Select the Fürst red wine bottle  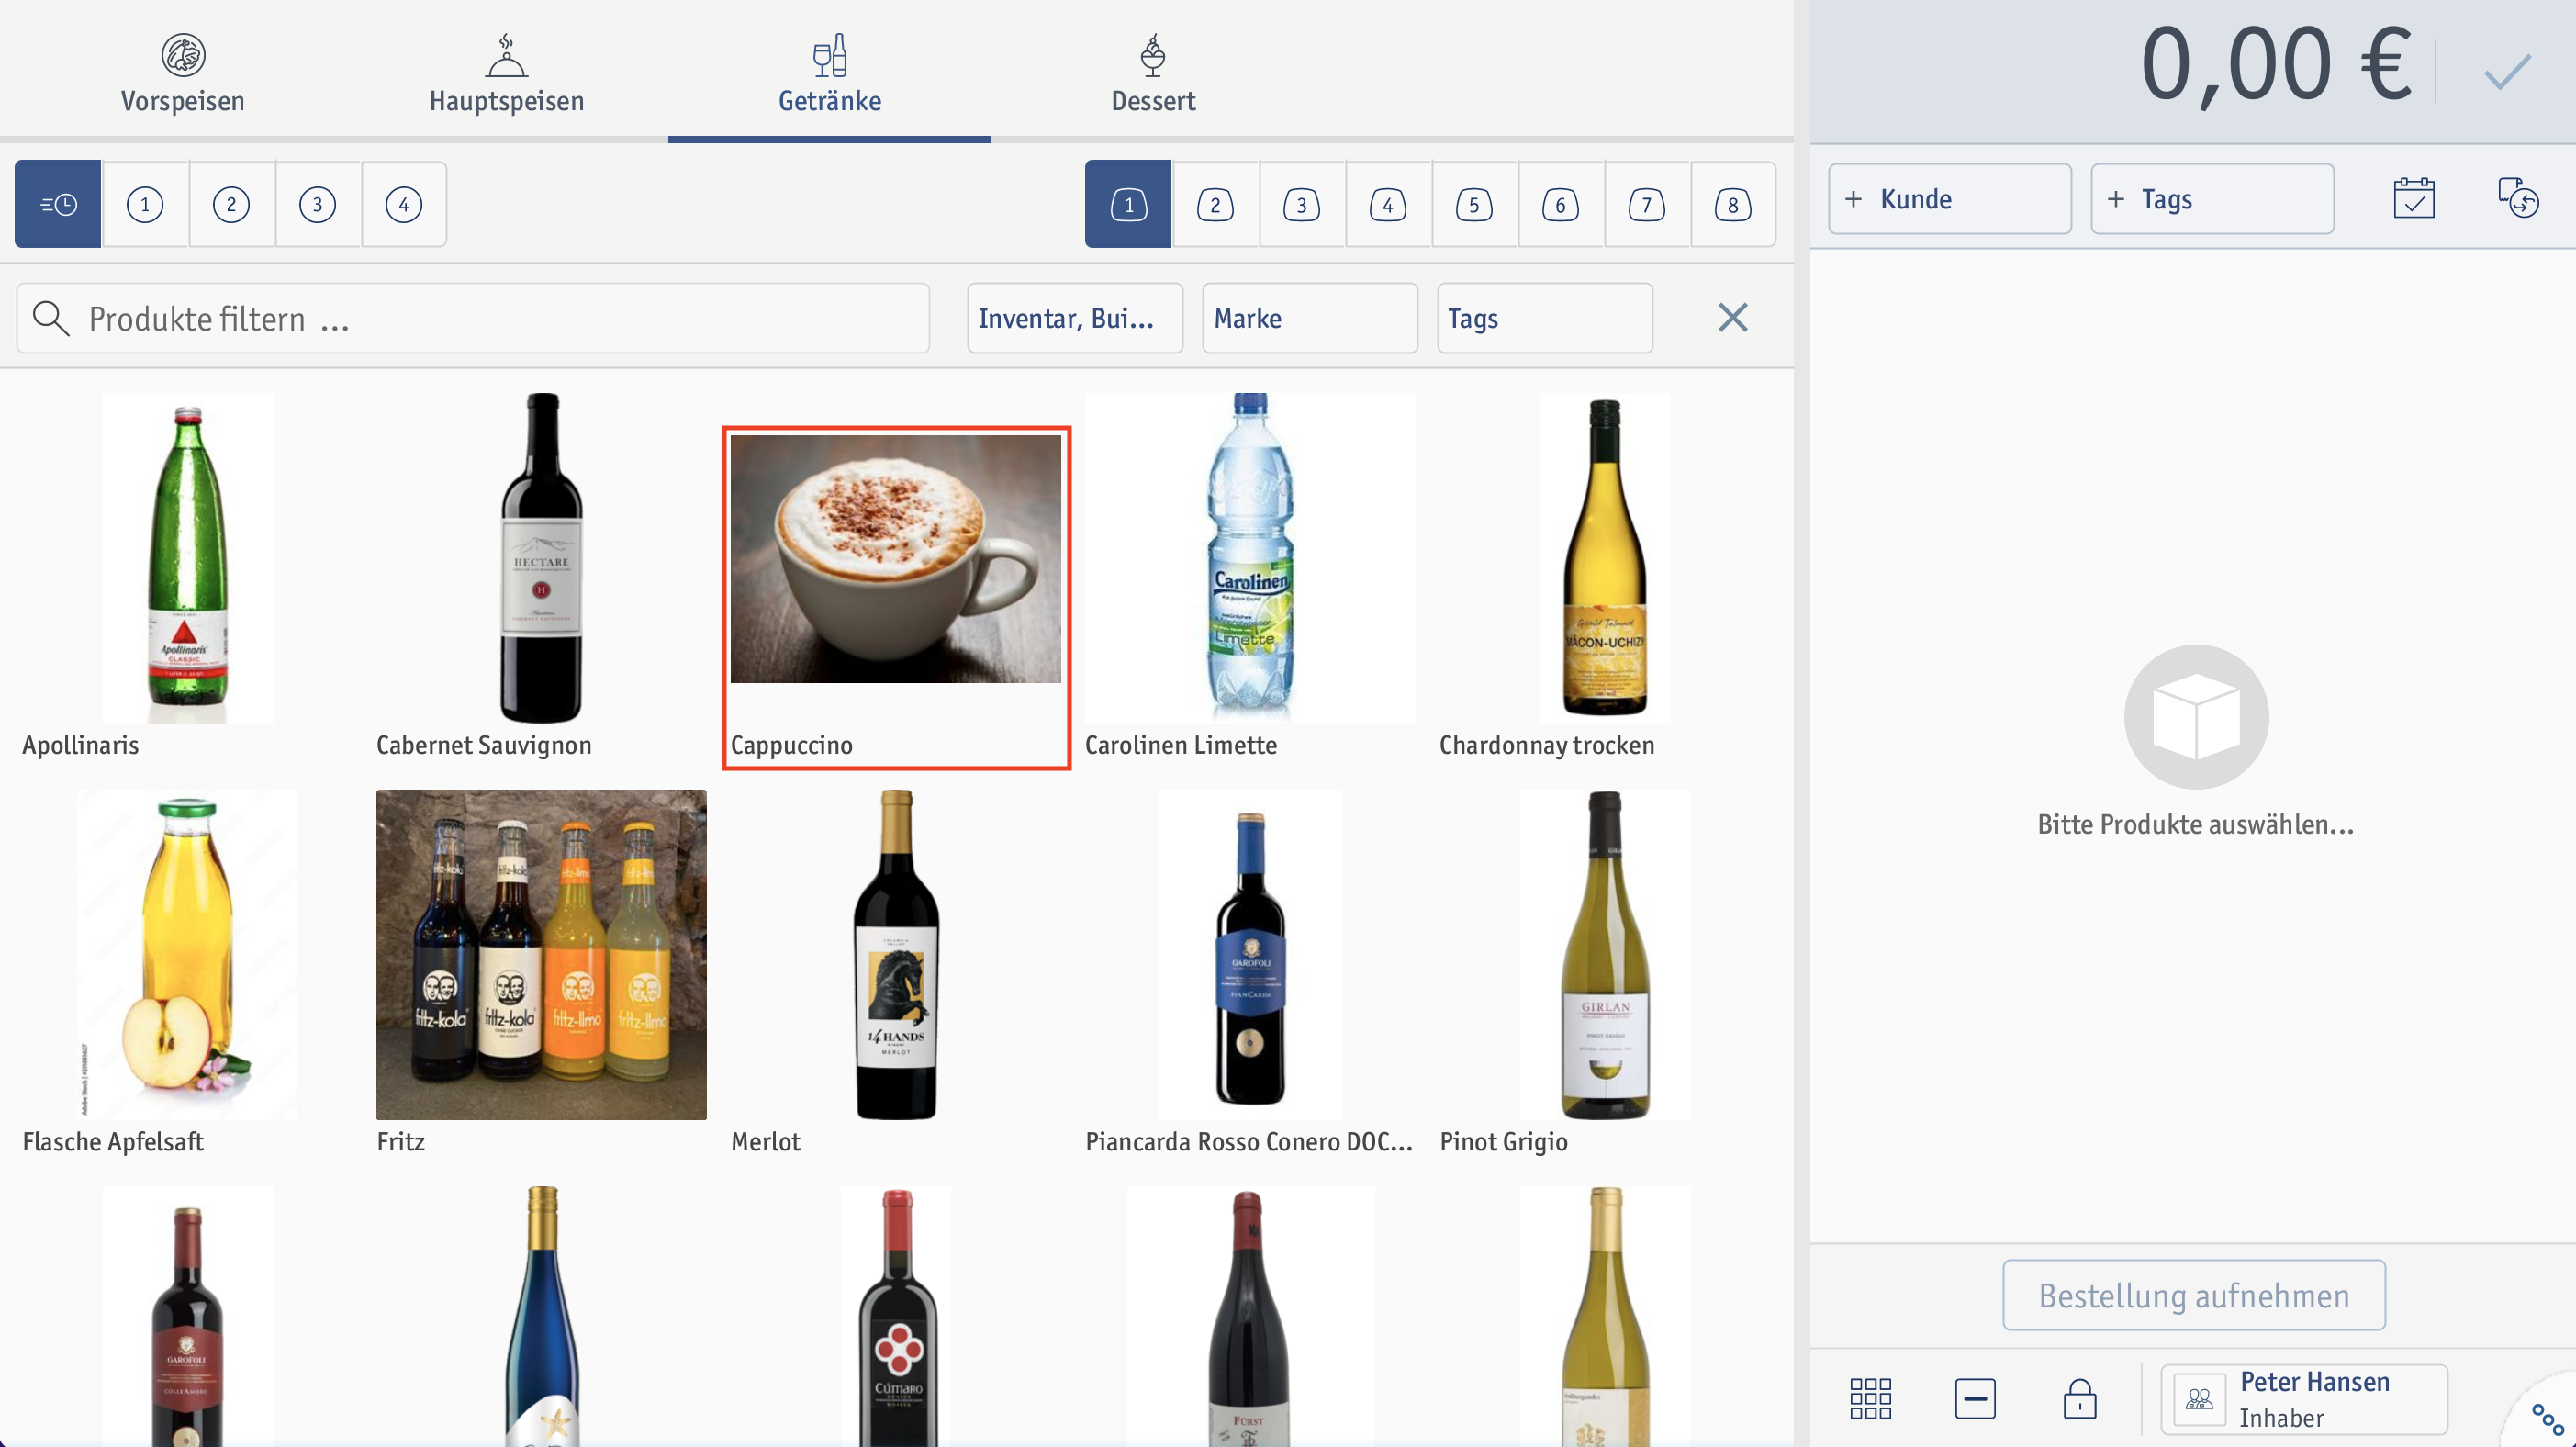tap(1250, 1316)
